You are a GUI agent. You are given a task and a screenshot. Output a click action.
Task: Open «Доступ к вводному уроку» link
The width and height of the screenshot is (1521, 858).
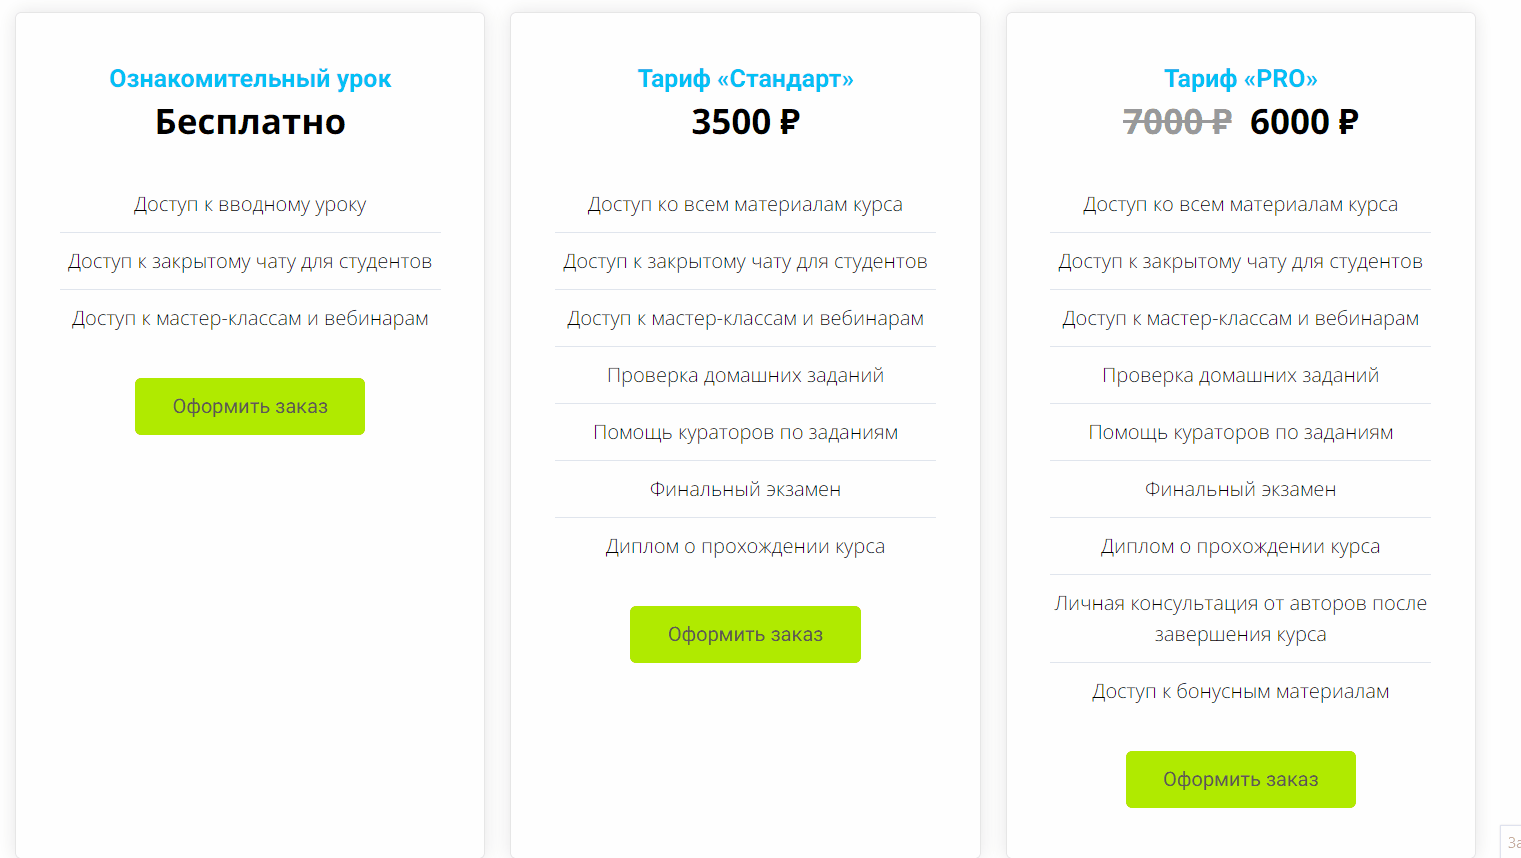point(249,204)
